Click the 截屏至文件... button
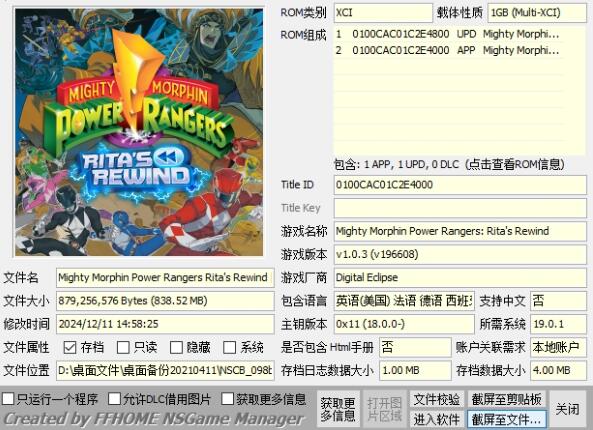This screenshot has height=430, width=593. (x=506, y=419)
